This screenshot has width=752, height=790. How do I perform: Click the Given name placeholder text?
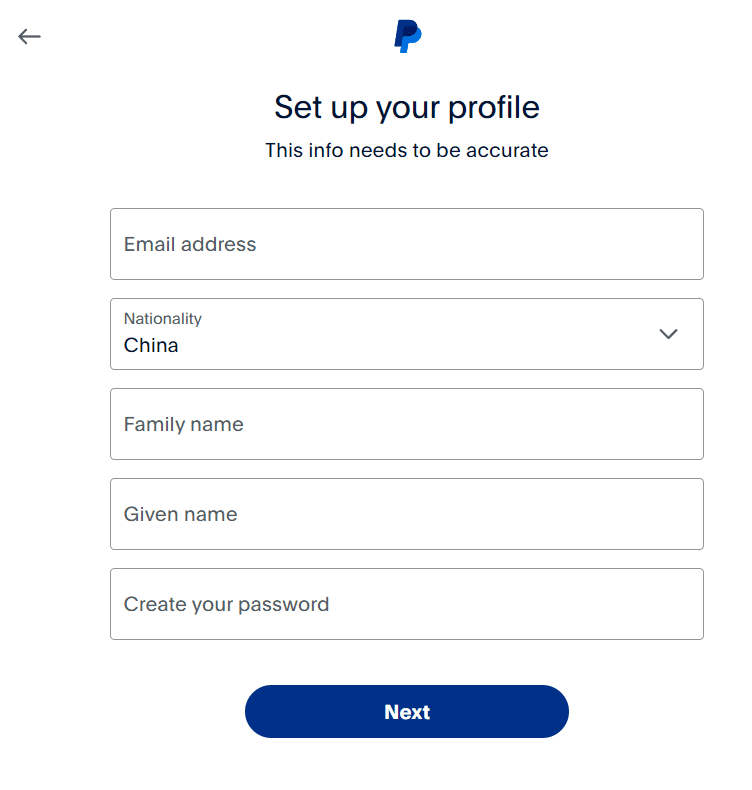click(x=180, y=514)
